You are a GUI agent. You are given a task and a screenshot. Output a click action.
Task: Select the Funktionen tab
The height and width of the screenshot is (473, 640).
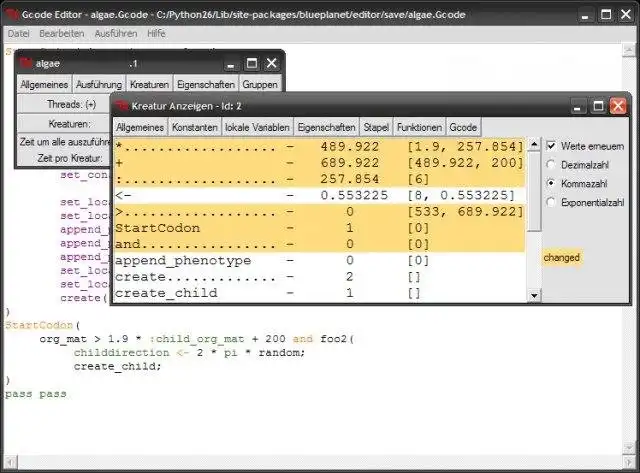[x=419, y=127]
